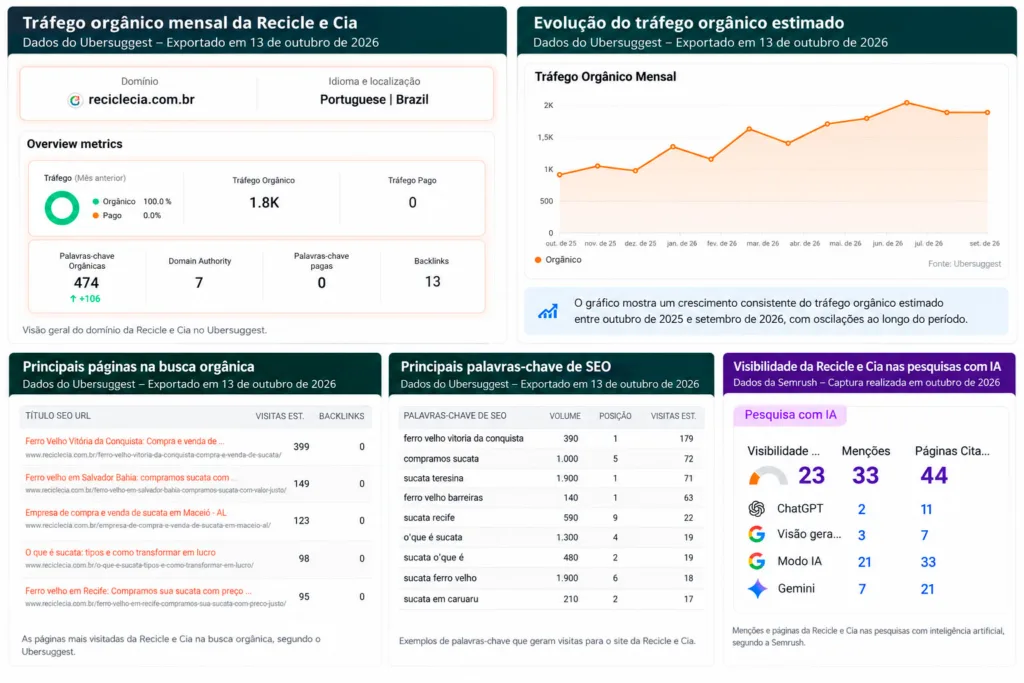
Task: Click the orange Pago legend dot
Action: pos(95,215)
